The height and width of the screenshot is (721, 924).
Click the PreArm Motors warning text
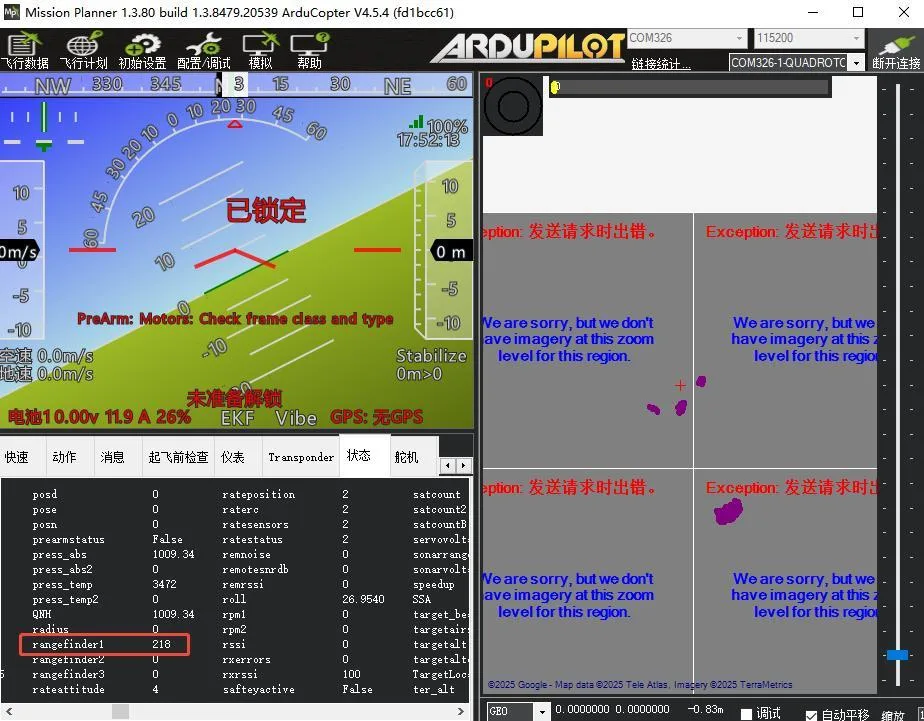235,319
